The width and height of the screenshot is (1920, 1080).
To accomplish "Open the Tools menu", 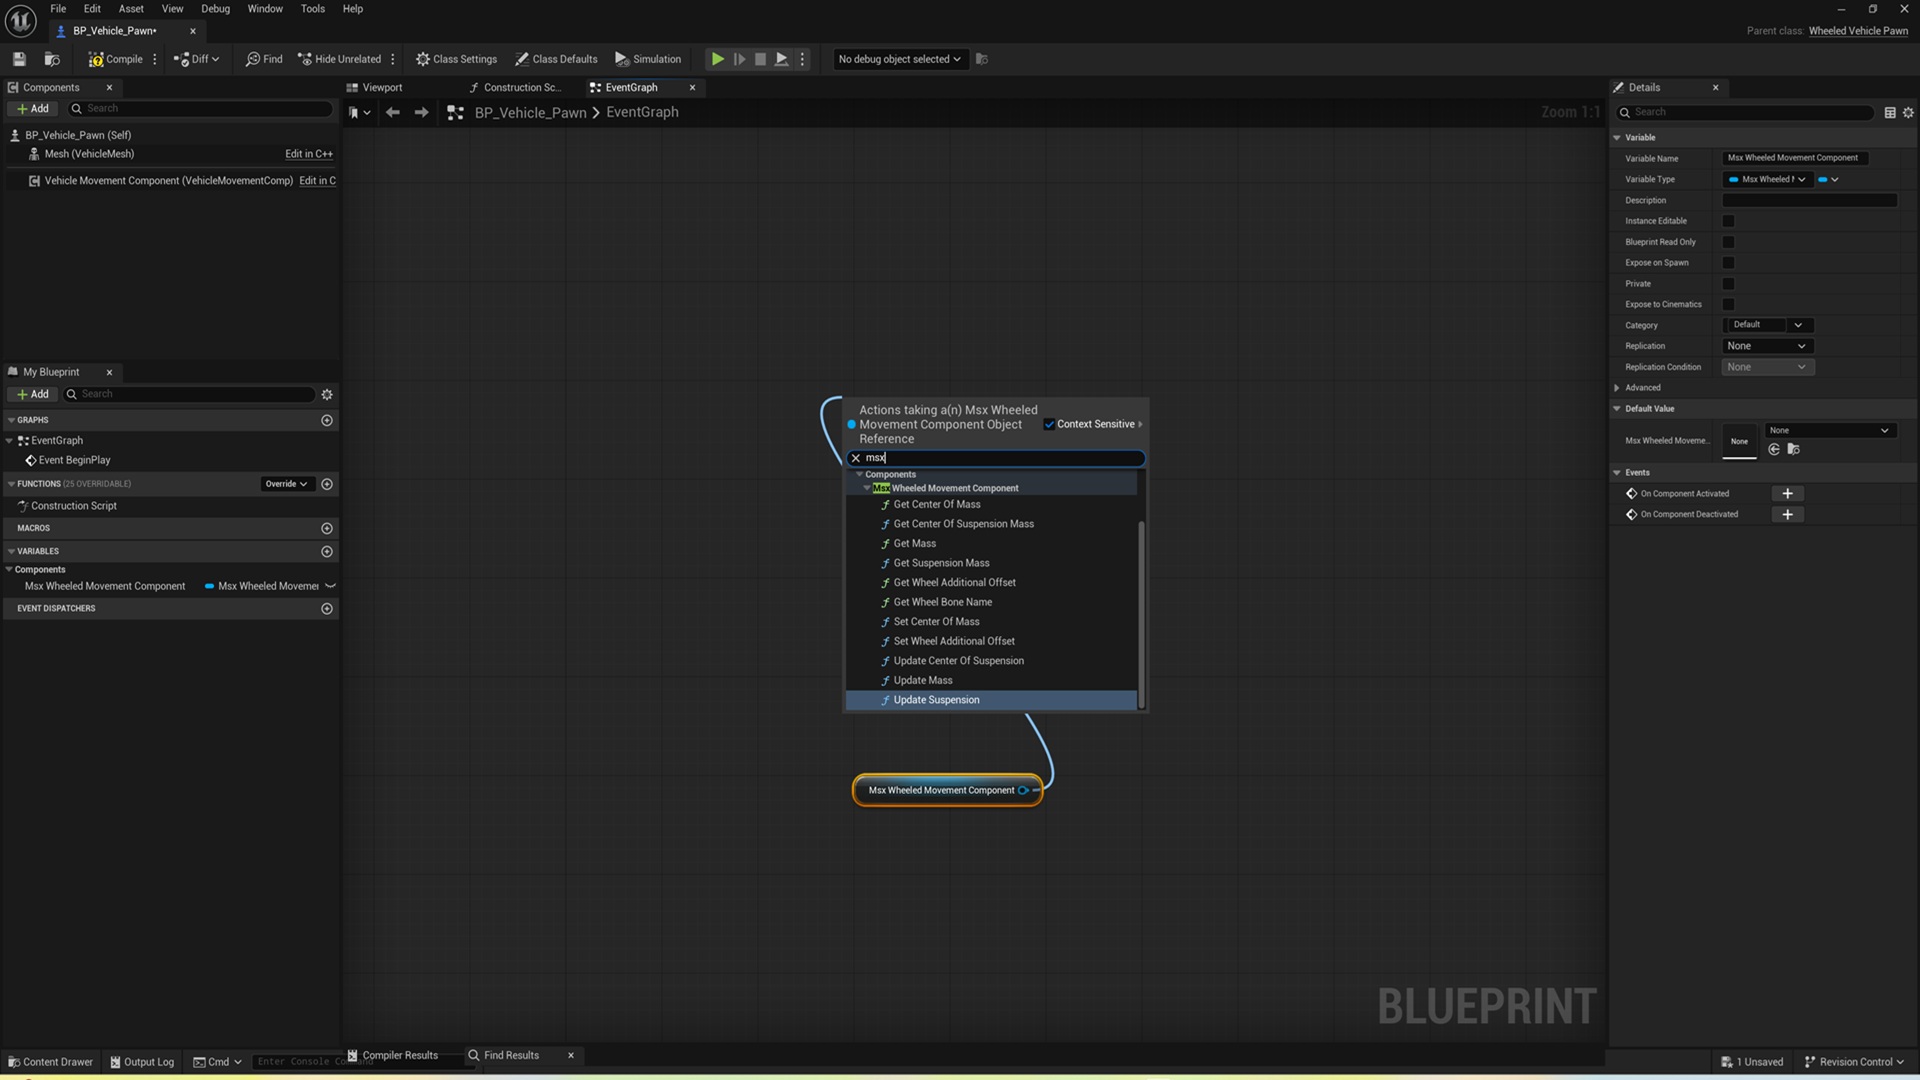I will pos(313,9).
